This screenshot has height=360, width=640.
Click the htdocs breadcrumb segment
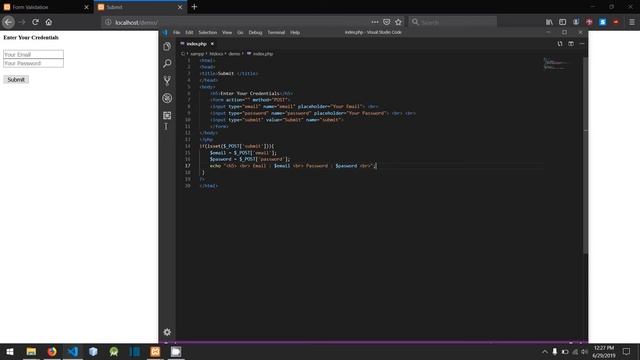[x=216, y=53]
